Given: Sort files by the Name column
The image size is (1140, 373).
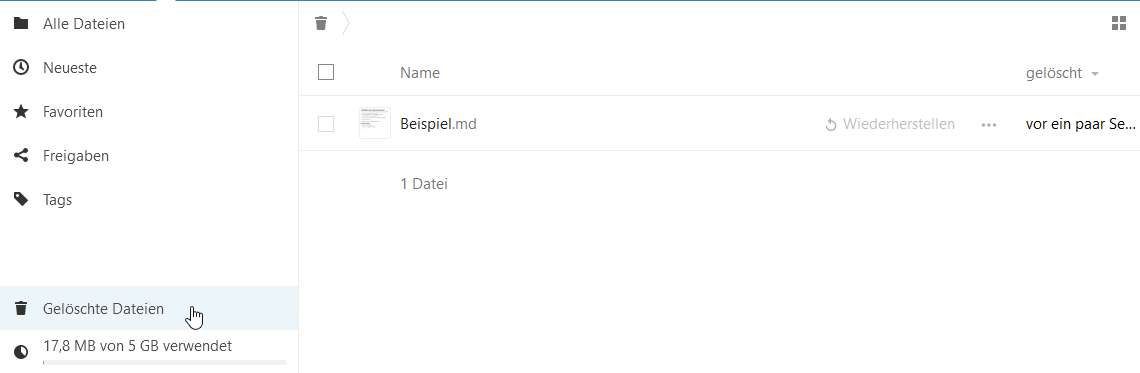Looking at the screenshot, I should pyautogui.click(x=420, y=73).
